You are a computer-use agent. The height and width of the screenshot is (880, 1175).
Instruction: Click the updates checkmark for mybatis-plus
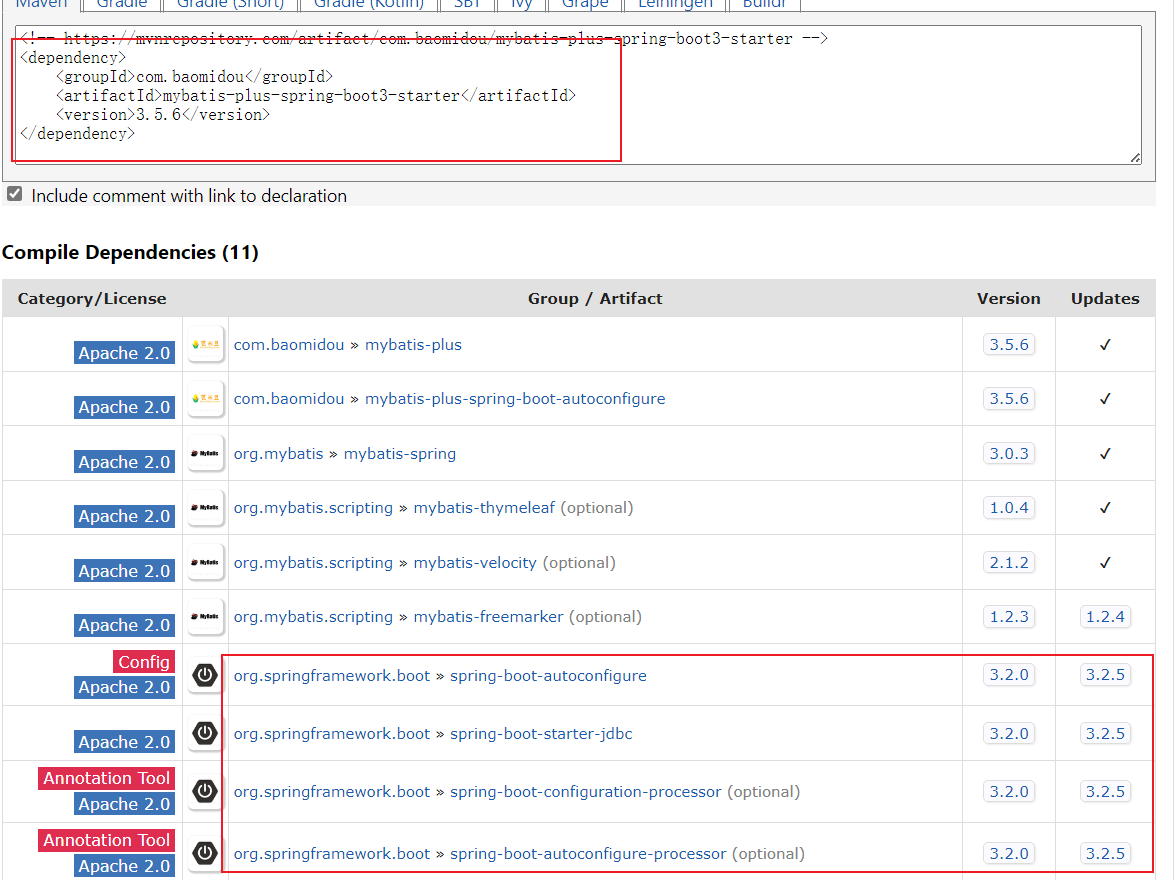click(1105, 344)
